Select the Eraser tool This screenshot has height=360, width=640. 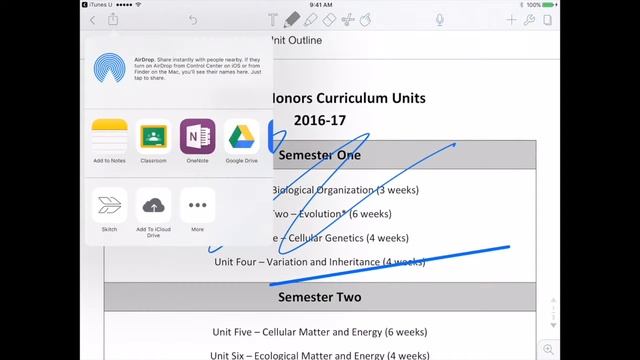click(x=329, y=20)
